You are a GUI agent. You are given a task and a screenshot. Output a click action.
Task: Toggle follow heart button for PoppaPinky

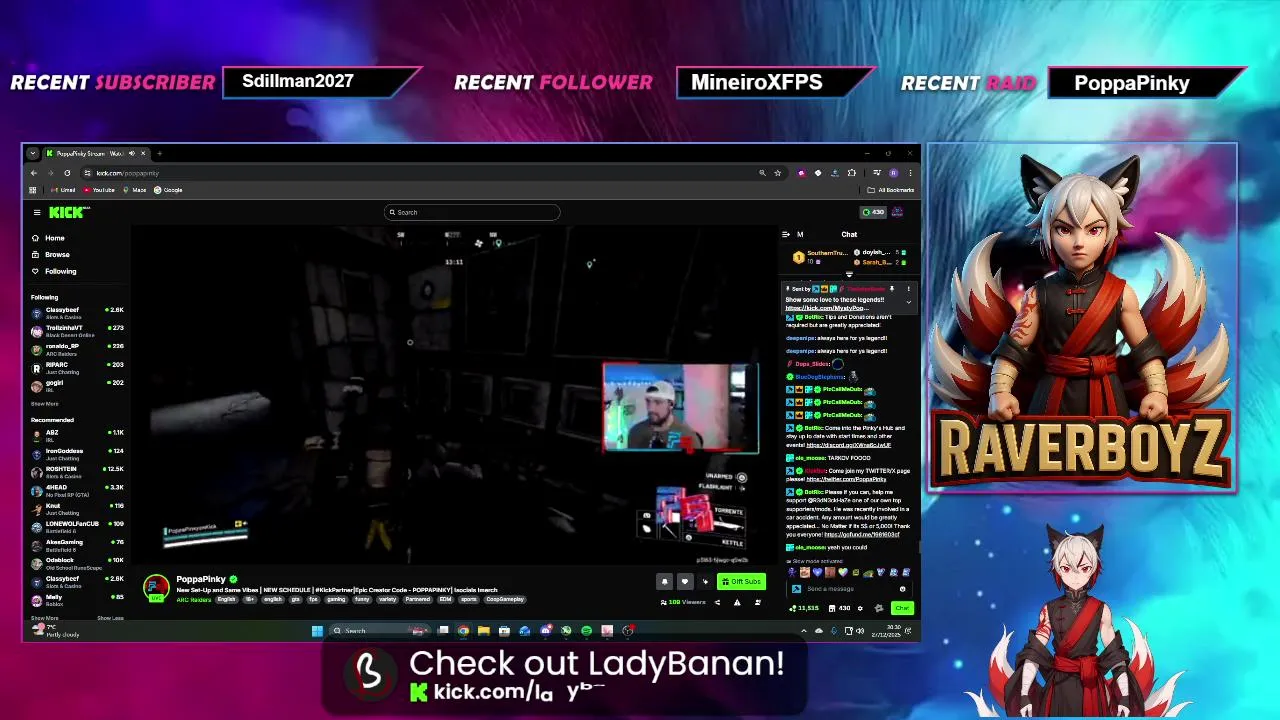point(685,581)
